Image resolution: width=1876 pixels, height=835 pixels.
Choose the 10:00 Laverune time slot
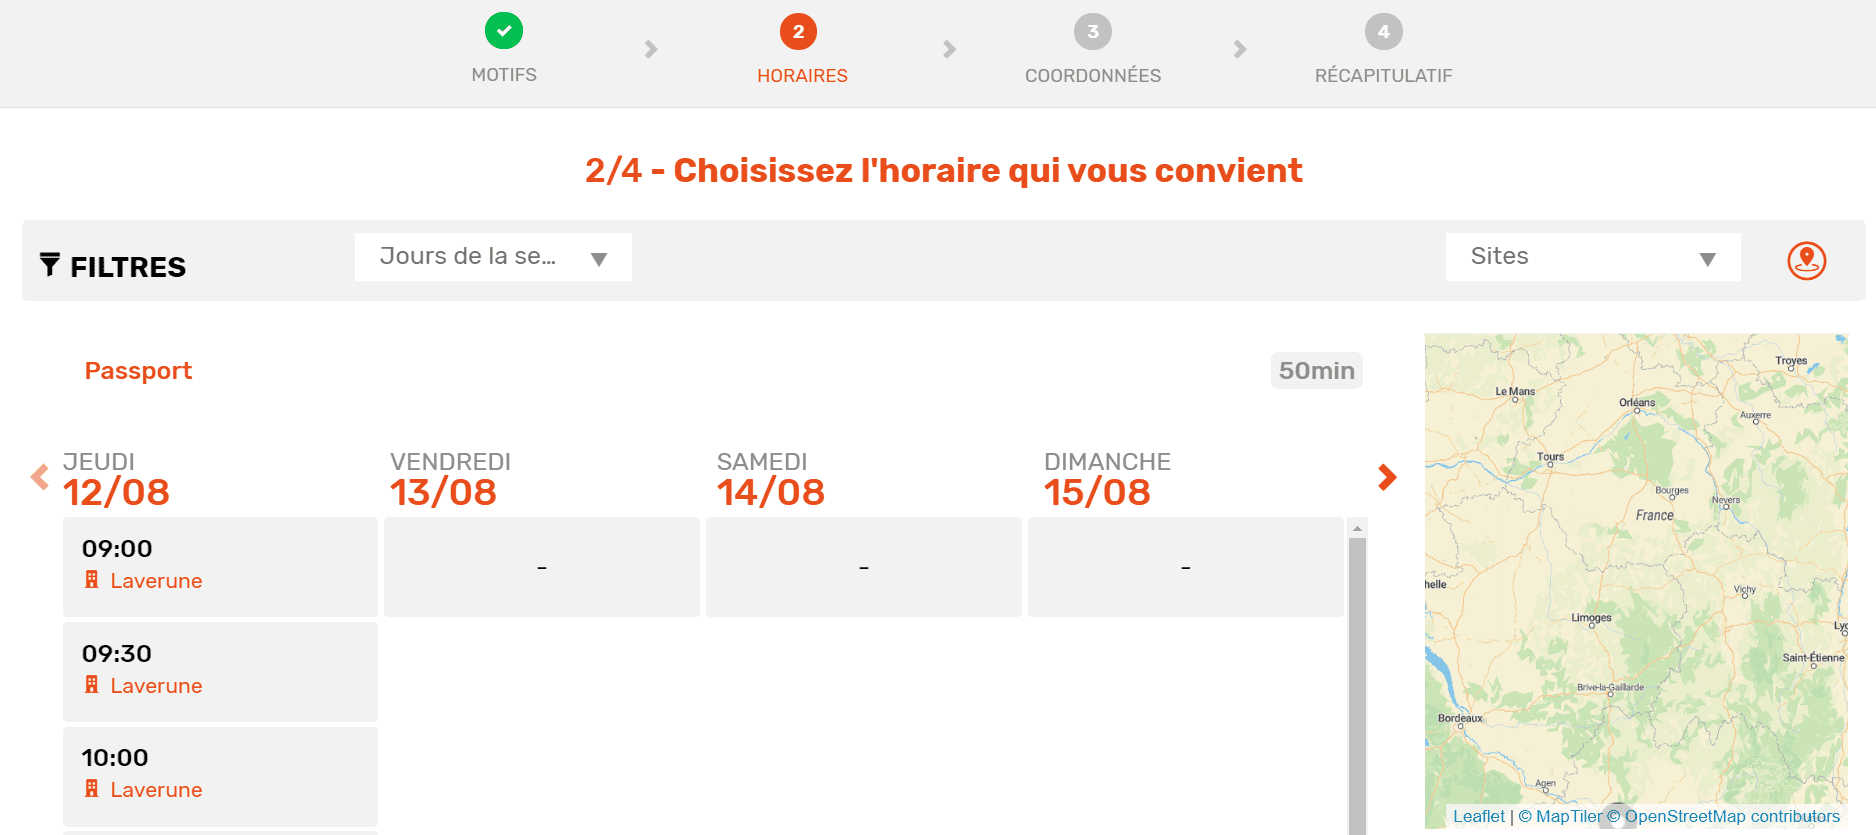pos(220,777)
